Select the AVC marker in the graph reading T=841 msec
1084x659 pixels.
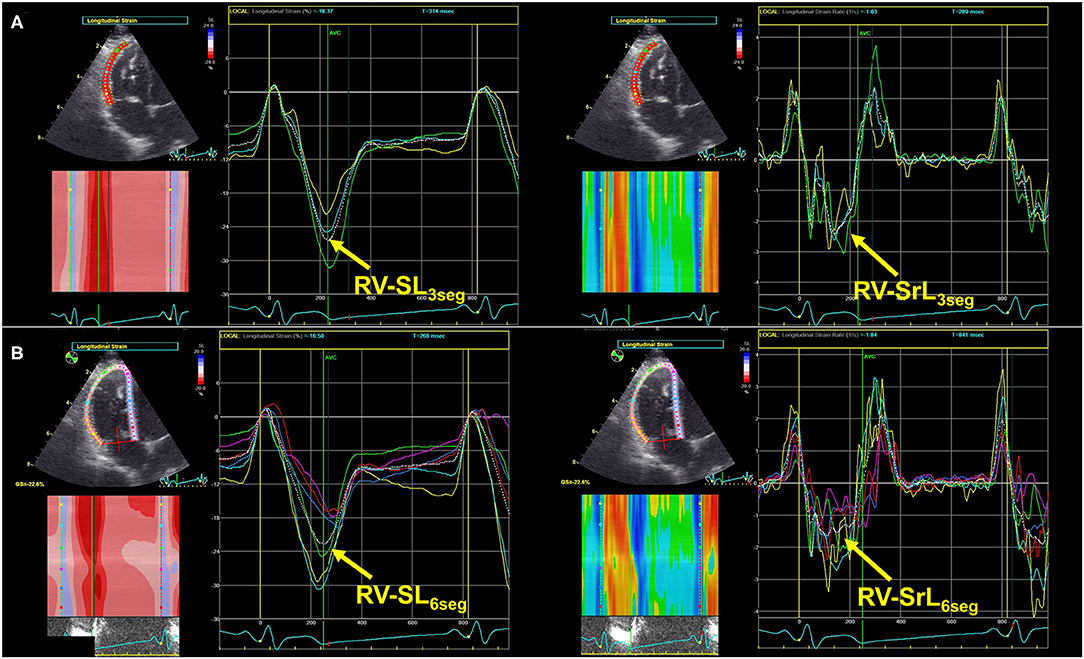click(x=870, y=356)
